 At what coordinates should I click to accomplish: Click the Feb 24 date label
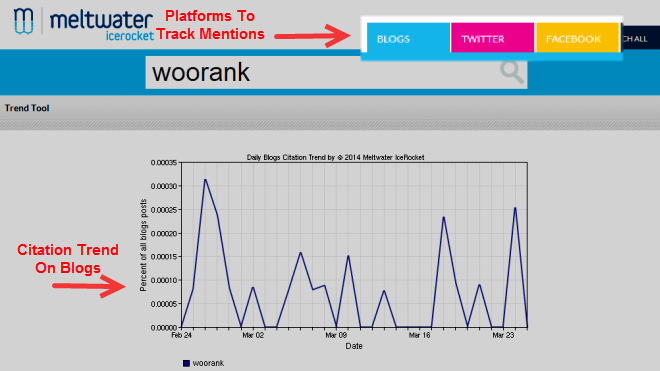tap(181, 335)
